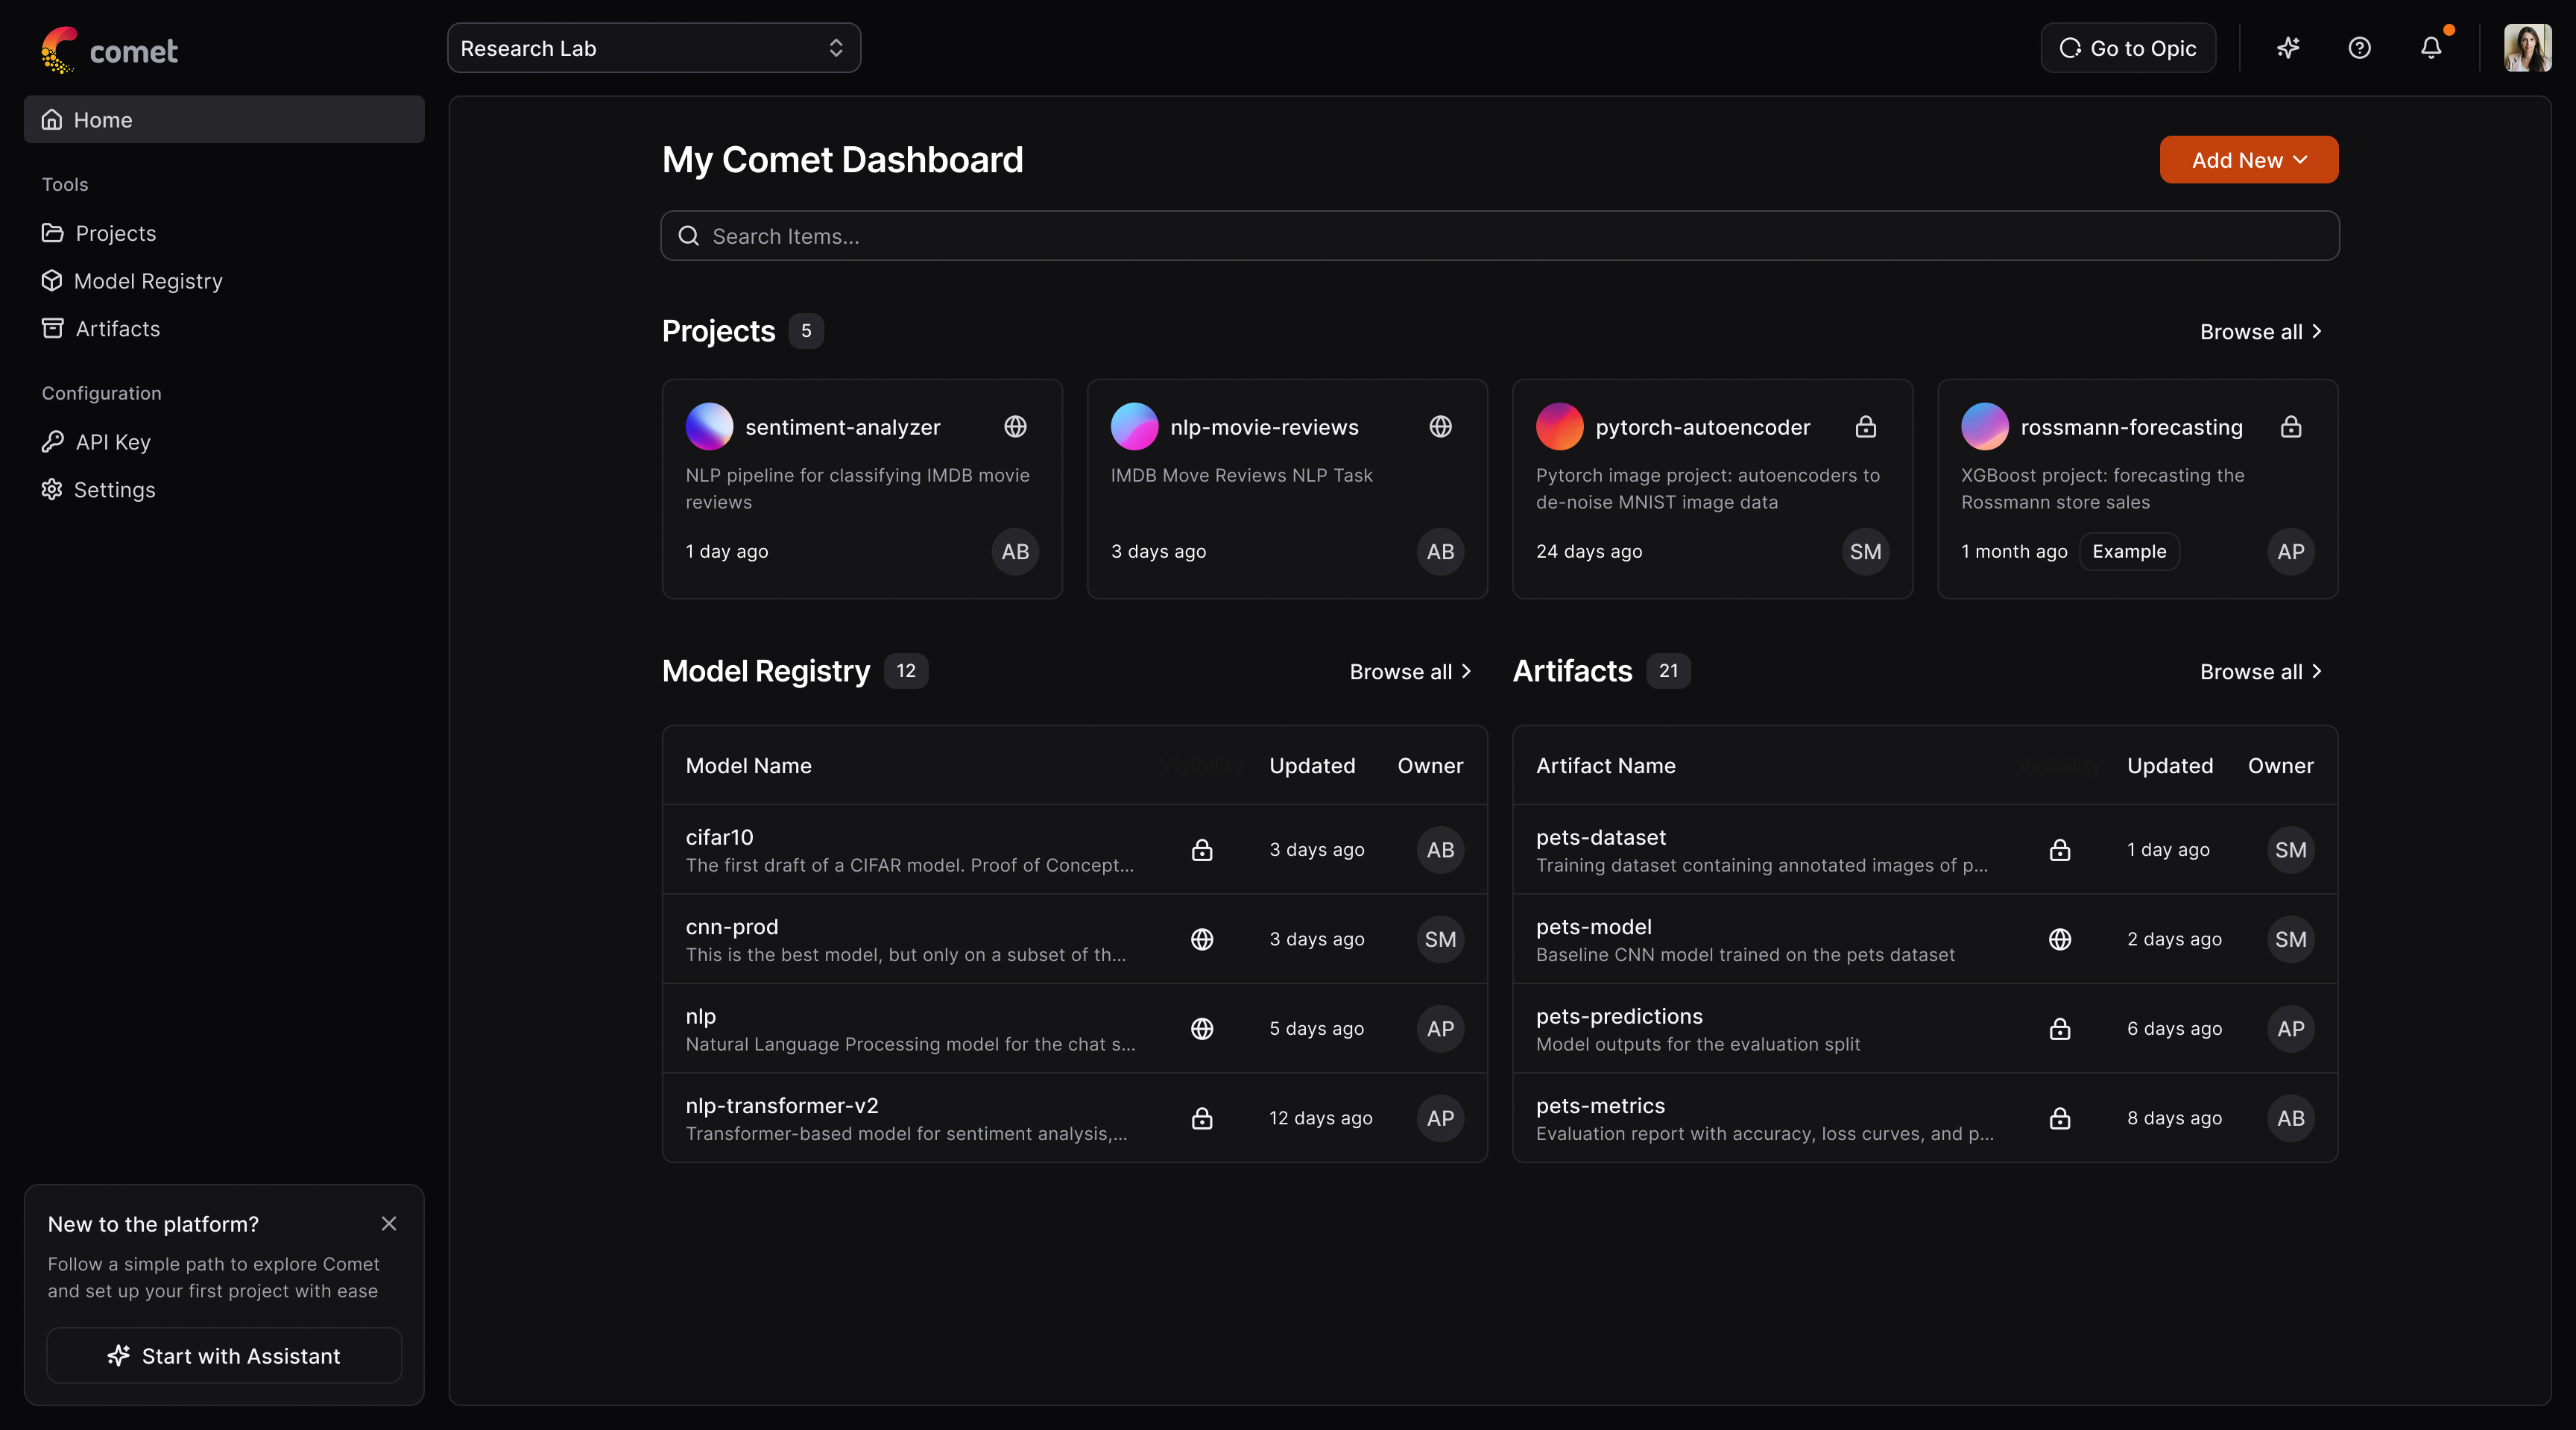Image resolution: width=2576 pixels, height=1430 pixels.
Task: Open the pytorch-autoencoder project title
Action: (1702, 427)
